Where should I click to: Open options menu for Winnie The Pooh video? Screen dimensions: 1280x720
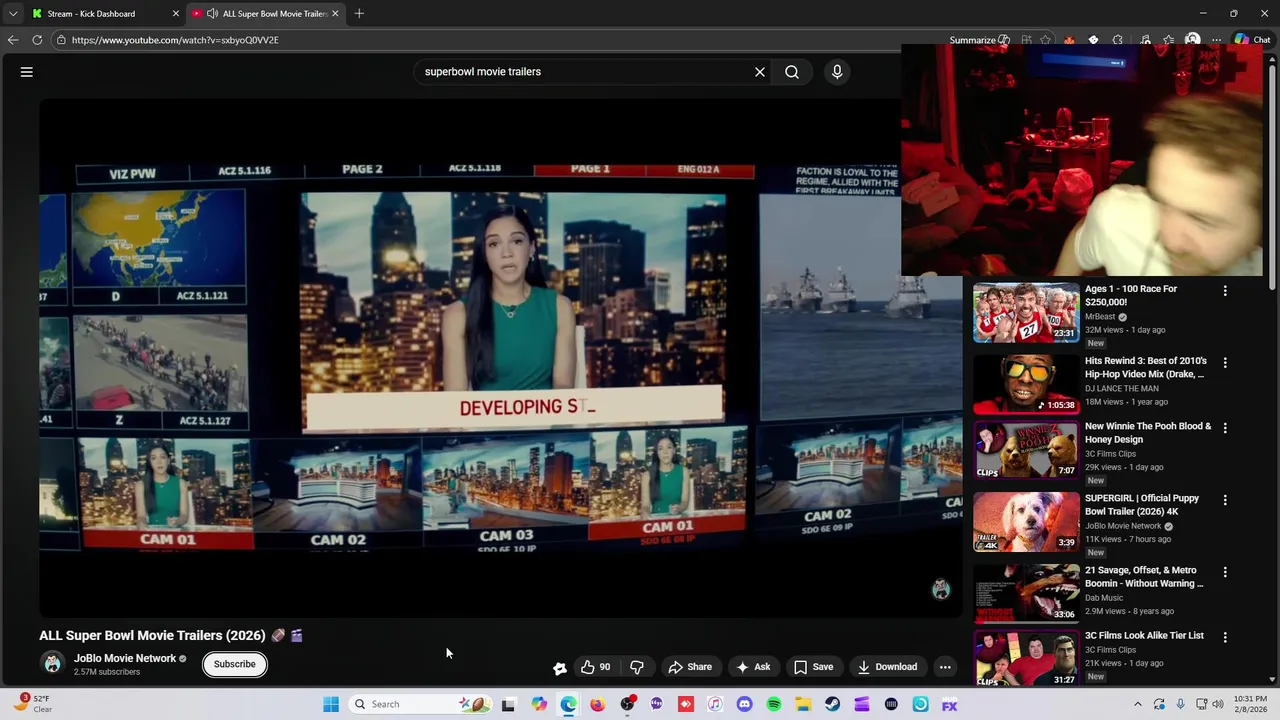tap(1225, 427)
